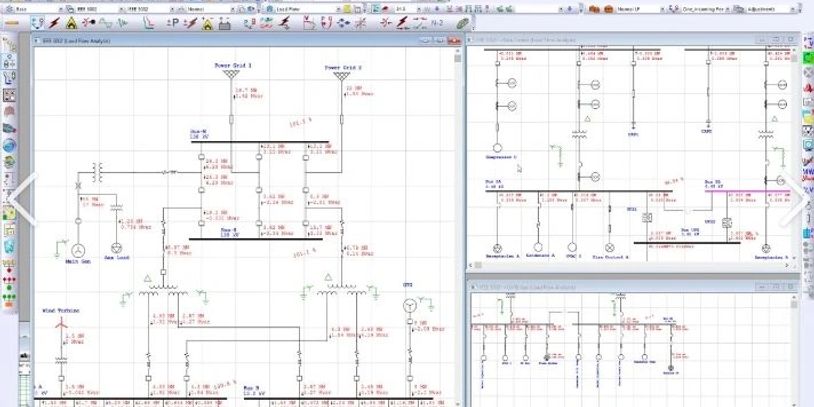
Task: Click the %V display icon in right sidebar
Action: click(x=808, y=189)
